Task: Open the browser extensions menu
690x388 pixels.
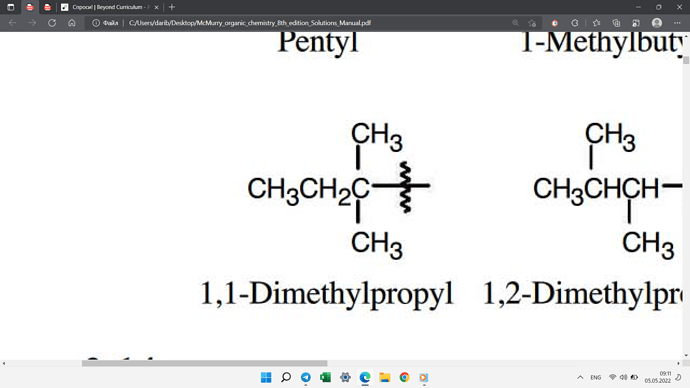Action: pyautogui.click(x=575, y=23)
